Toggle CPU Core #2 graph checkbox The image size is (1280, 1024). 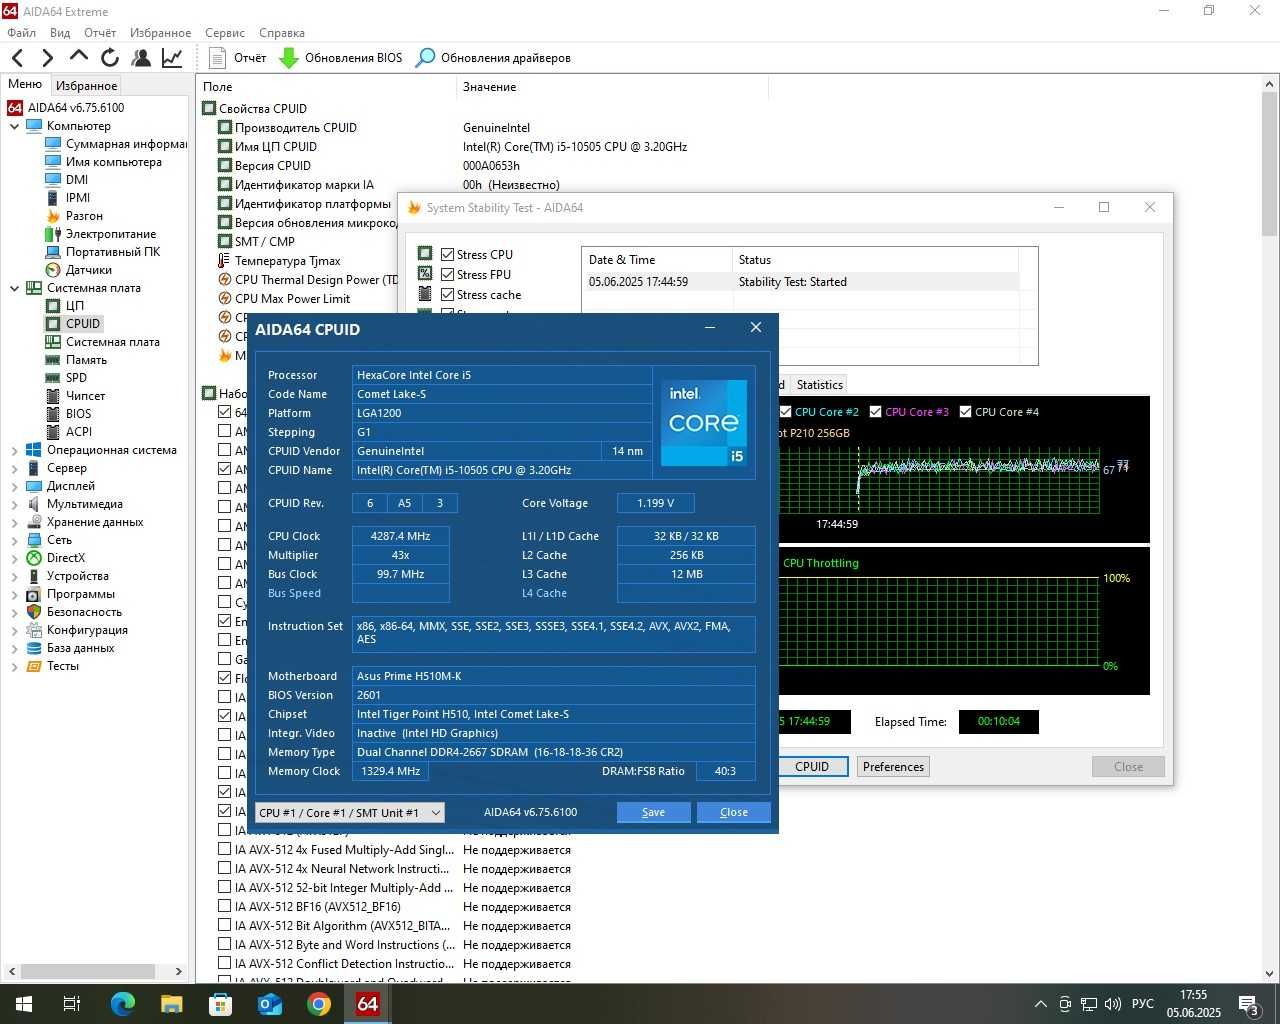tap(786, 412)
